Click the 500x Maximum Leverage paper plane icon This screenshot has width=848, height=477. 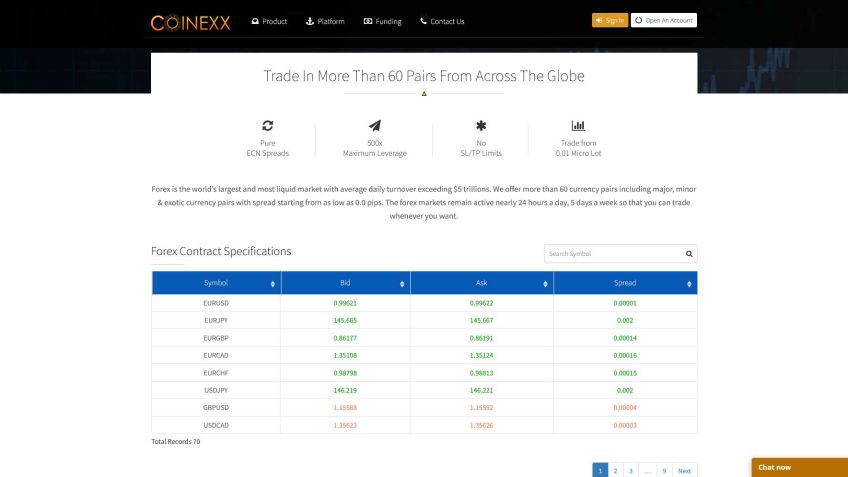374,126
